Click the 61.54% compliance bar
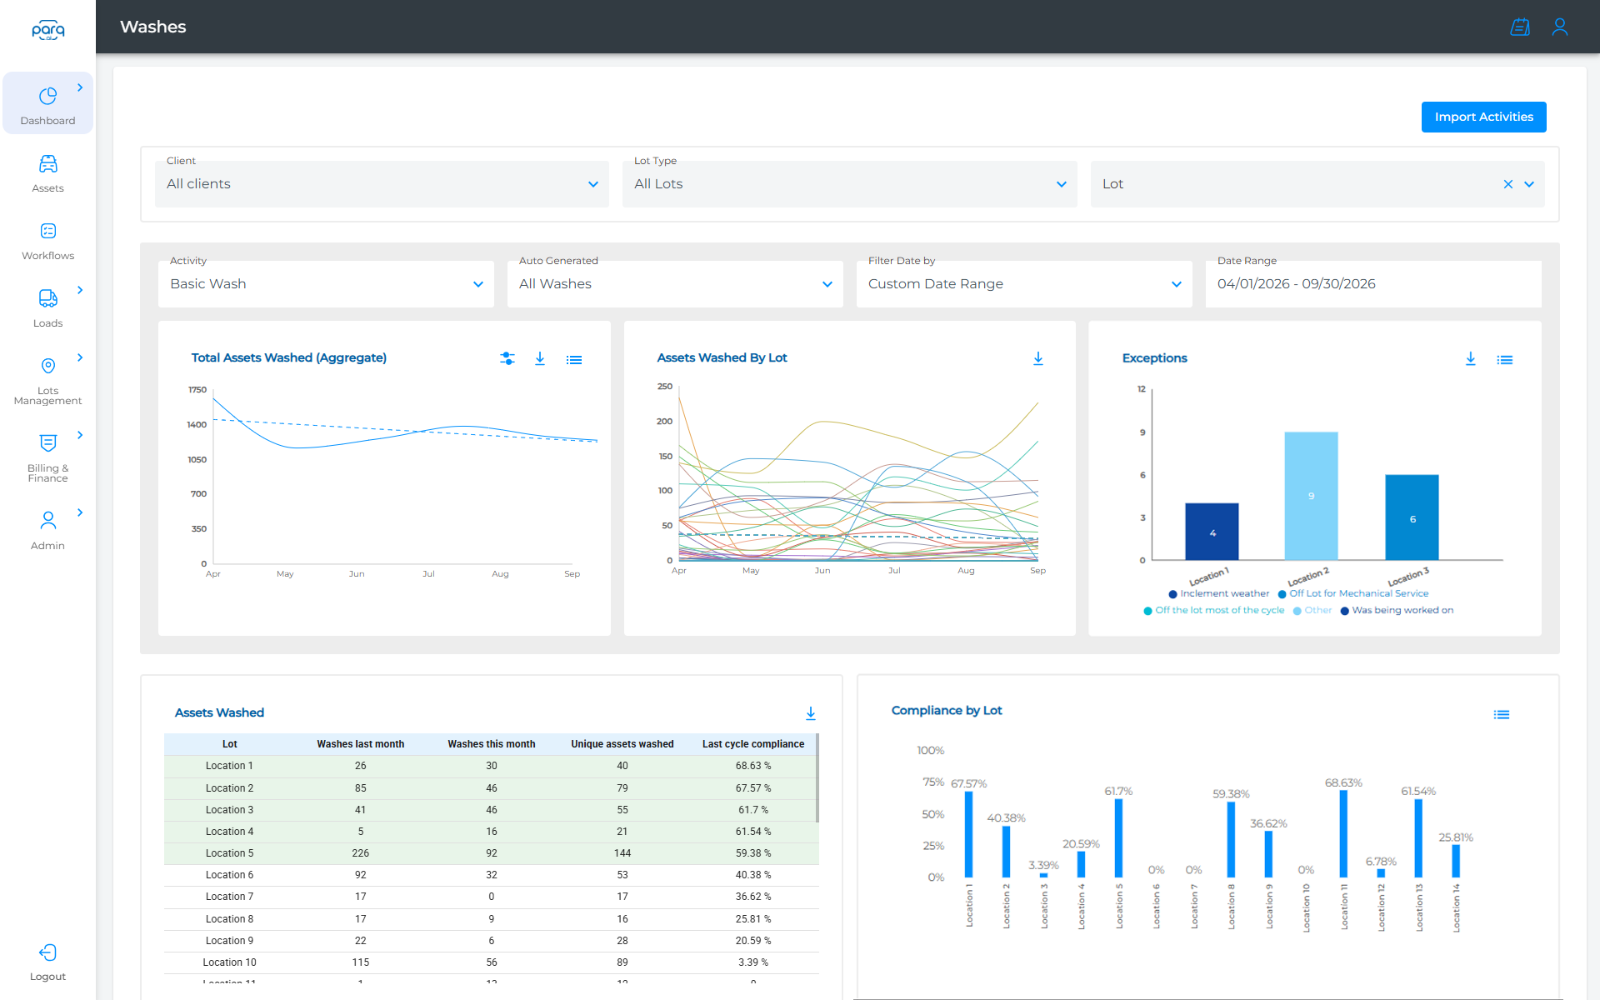 (1418, 839)
